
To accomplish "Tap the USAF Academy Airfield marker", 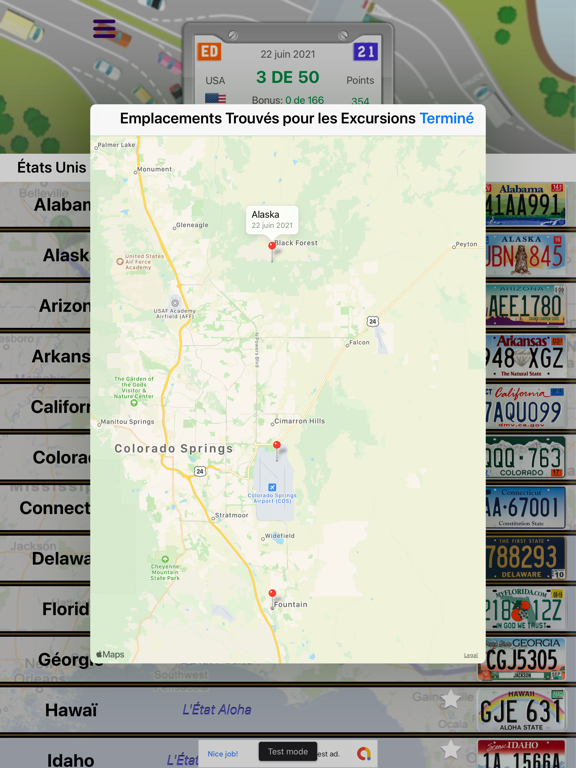I will pyautogui.click(x=175, y=303).
